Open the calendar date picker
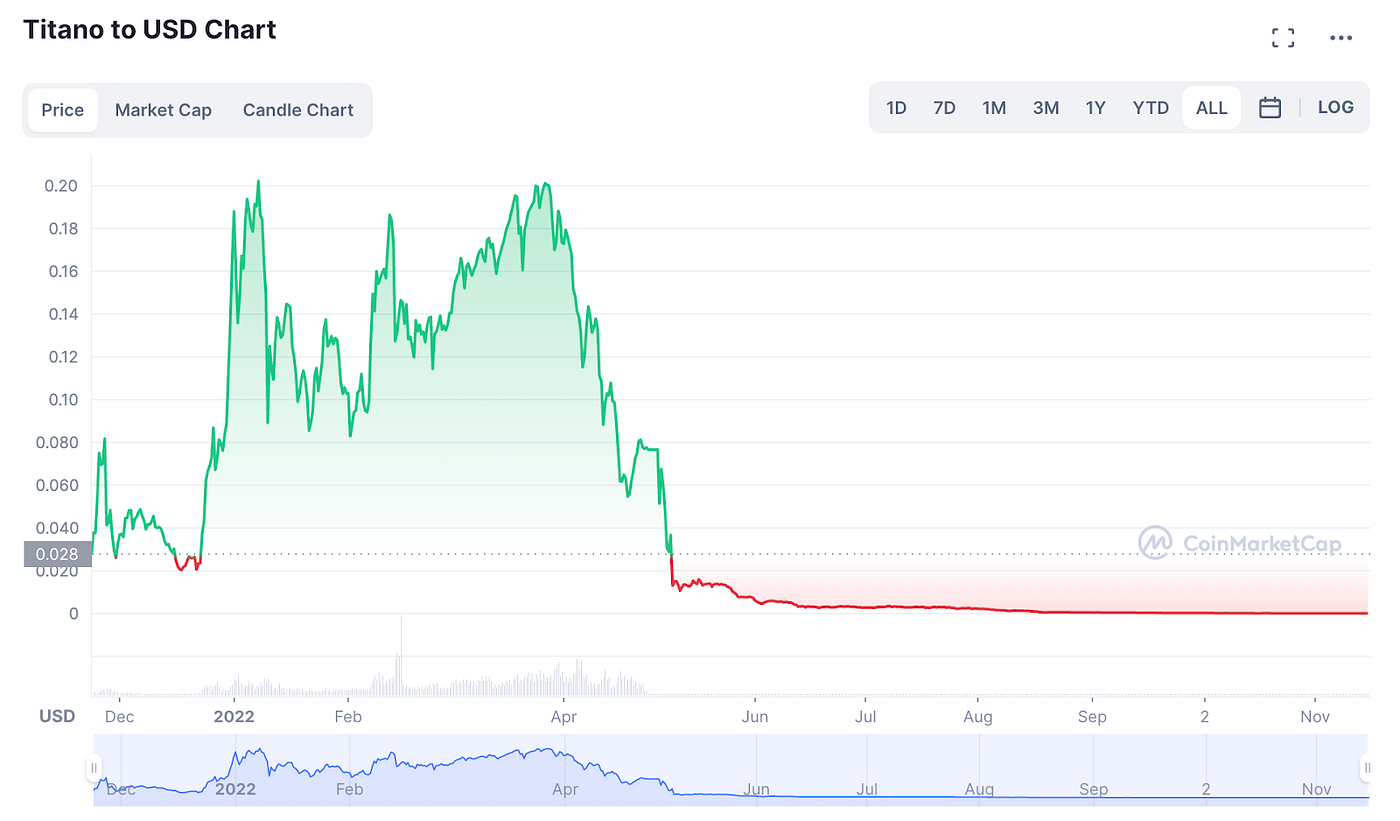1400x821 pixels. 1270,107
